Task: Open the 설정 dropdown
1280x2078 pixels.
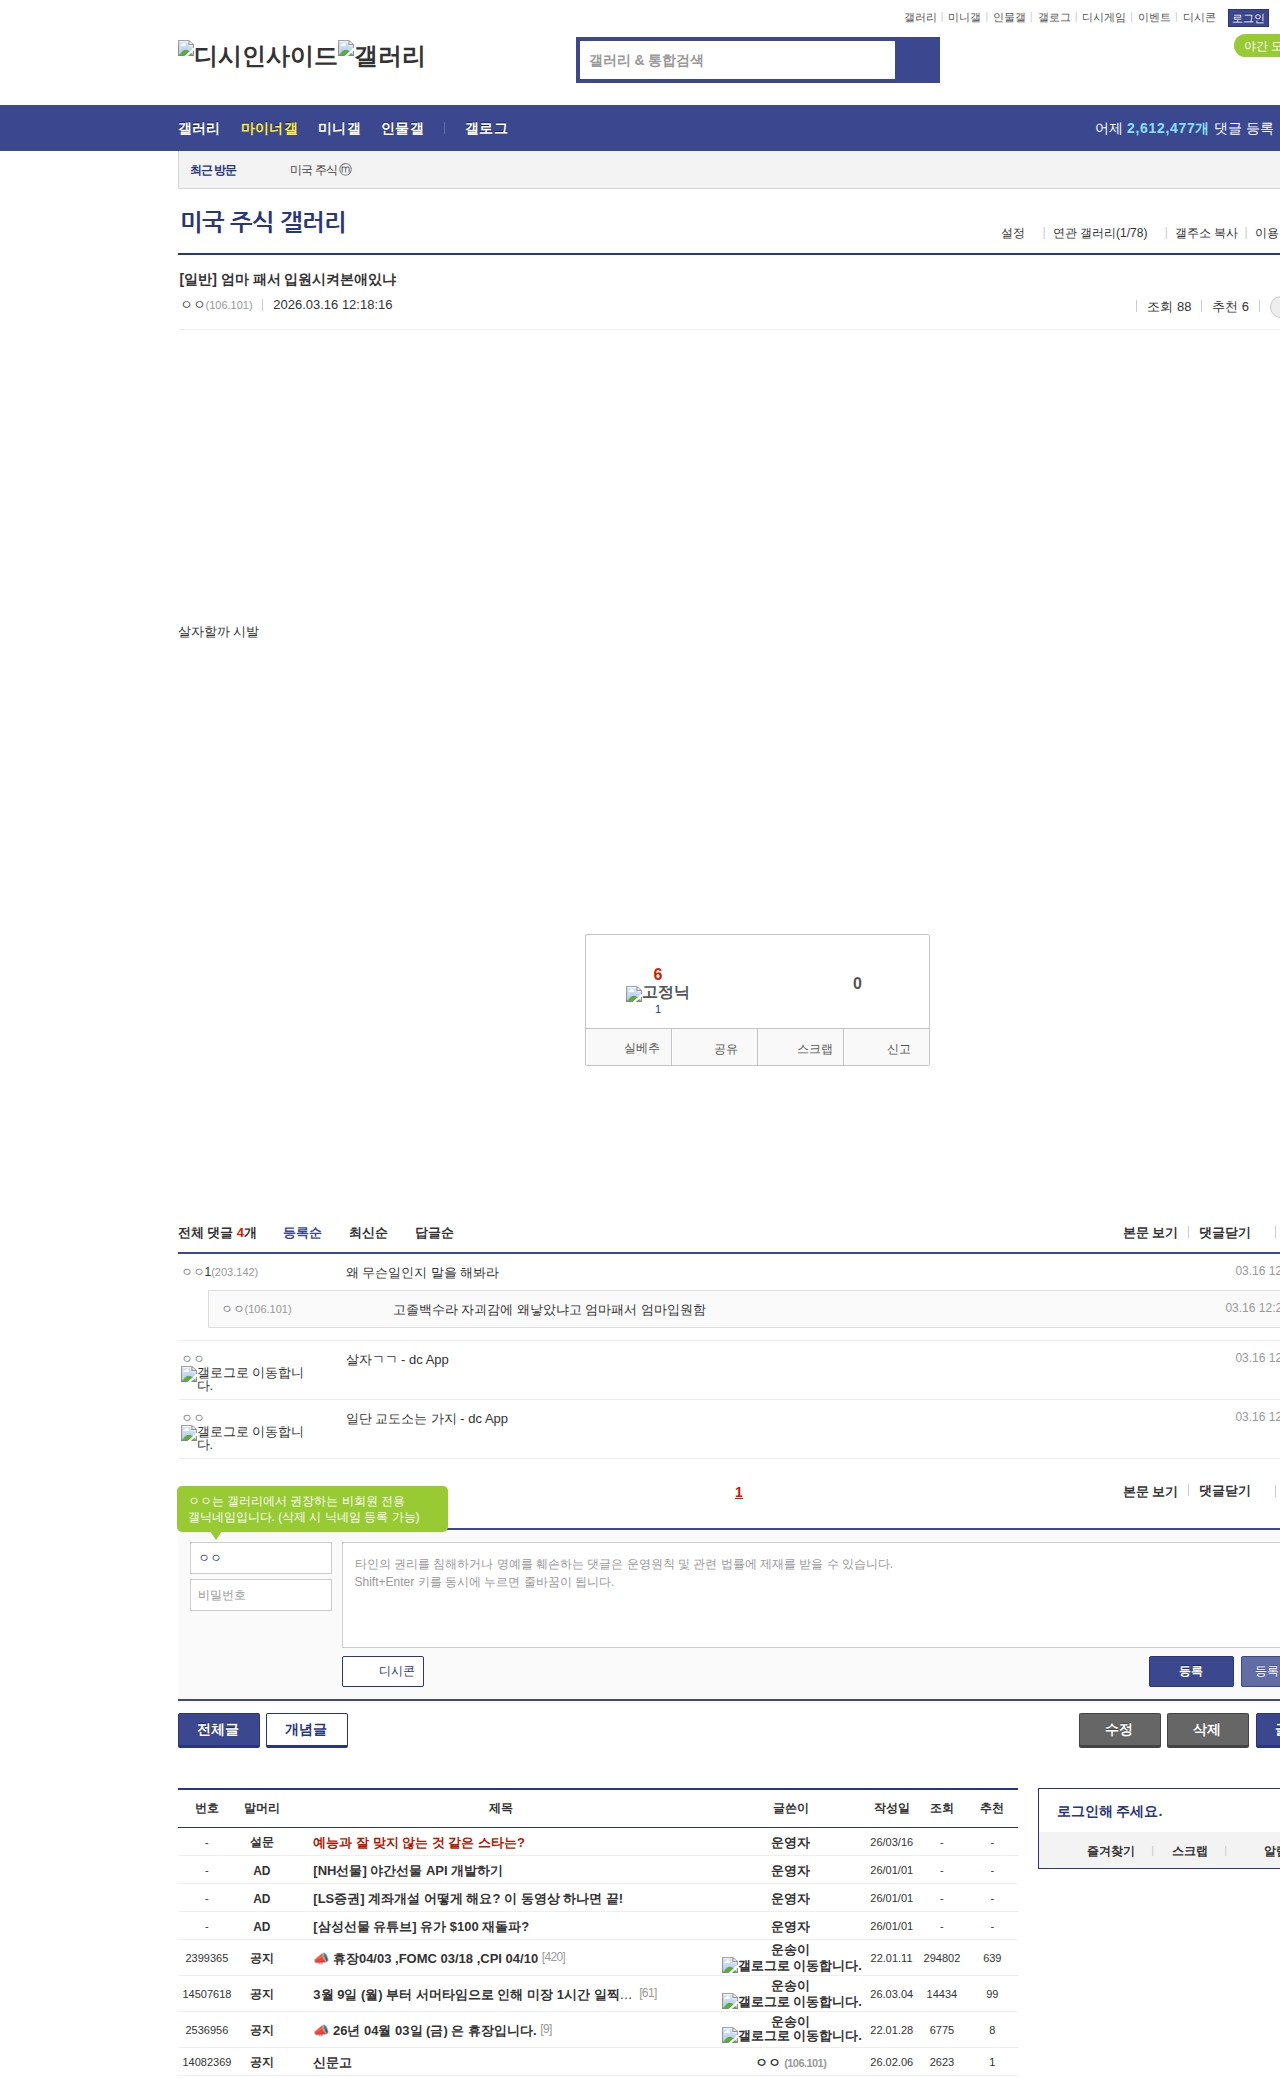Action: click(x=1014, y=233)
